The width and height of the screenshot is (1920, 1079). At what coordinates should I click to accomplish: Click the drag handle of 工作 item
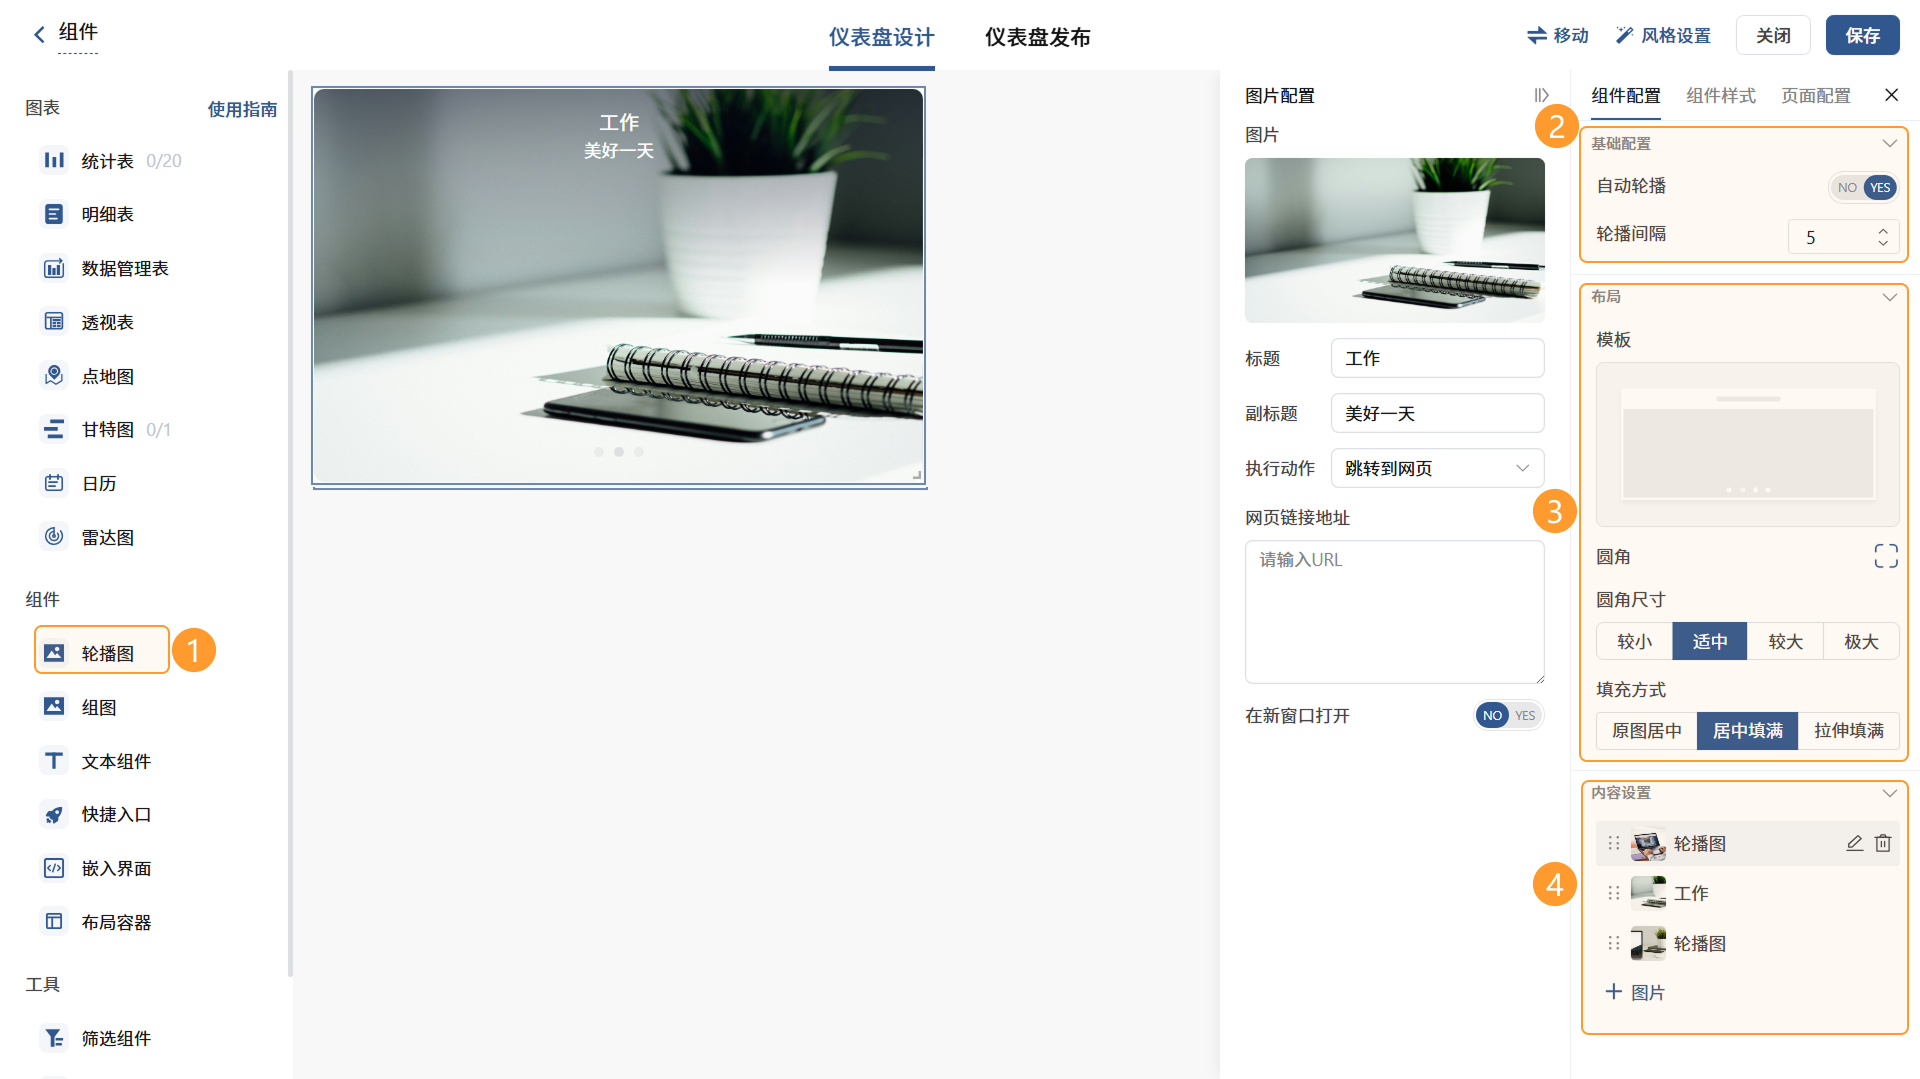pos(1613,893)
